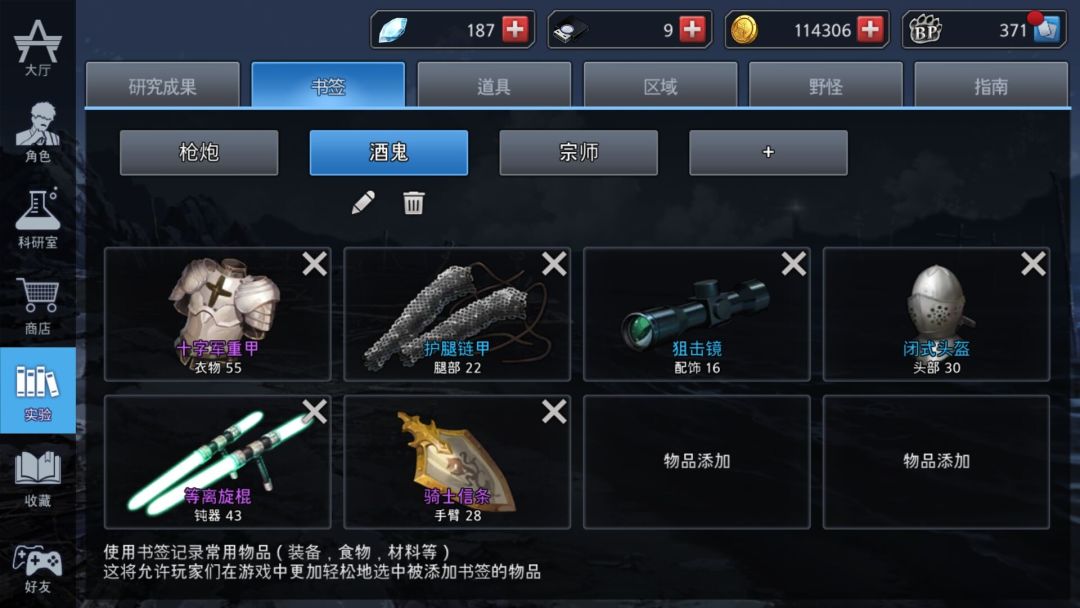Remove 十字军重甲 from the bookmark

coord(314,264)
